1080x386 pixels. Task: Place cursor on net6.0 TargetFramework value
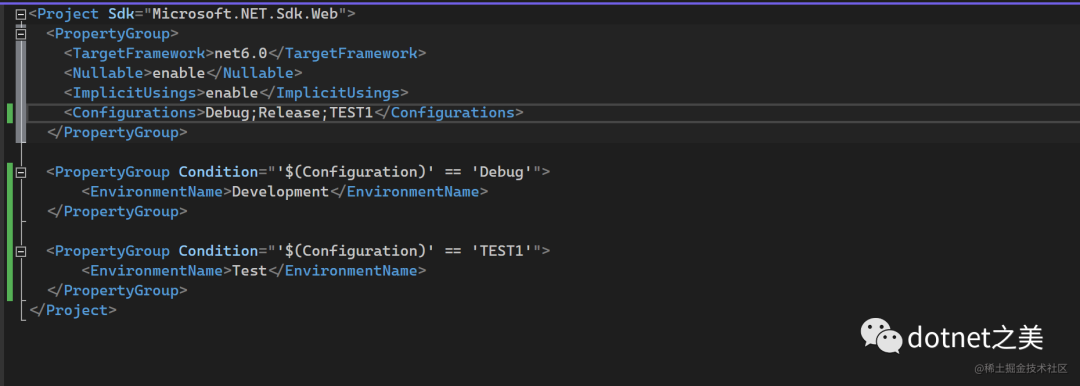tap(240, 53)
